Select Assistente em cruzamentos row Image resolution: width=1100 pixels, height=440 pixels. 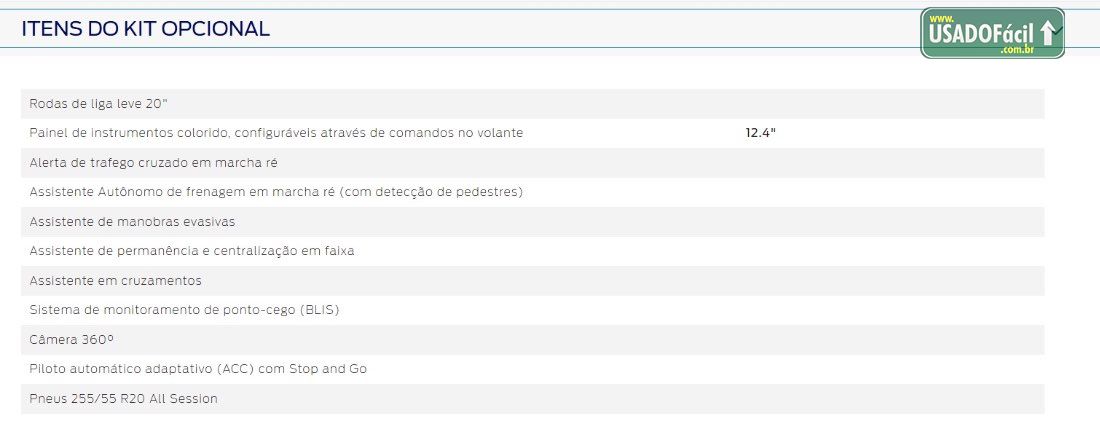tap(532, 281)
